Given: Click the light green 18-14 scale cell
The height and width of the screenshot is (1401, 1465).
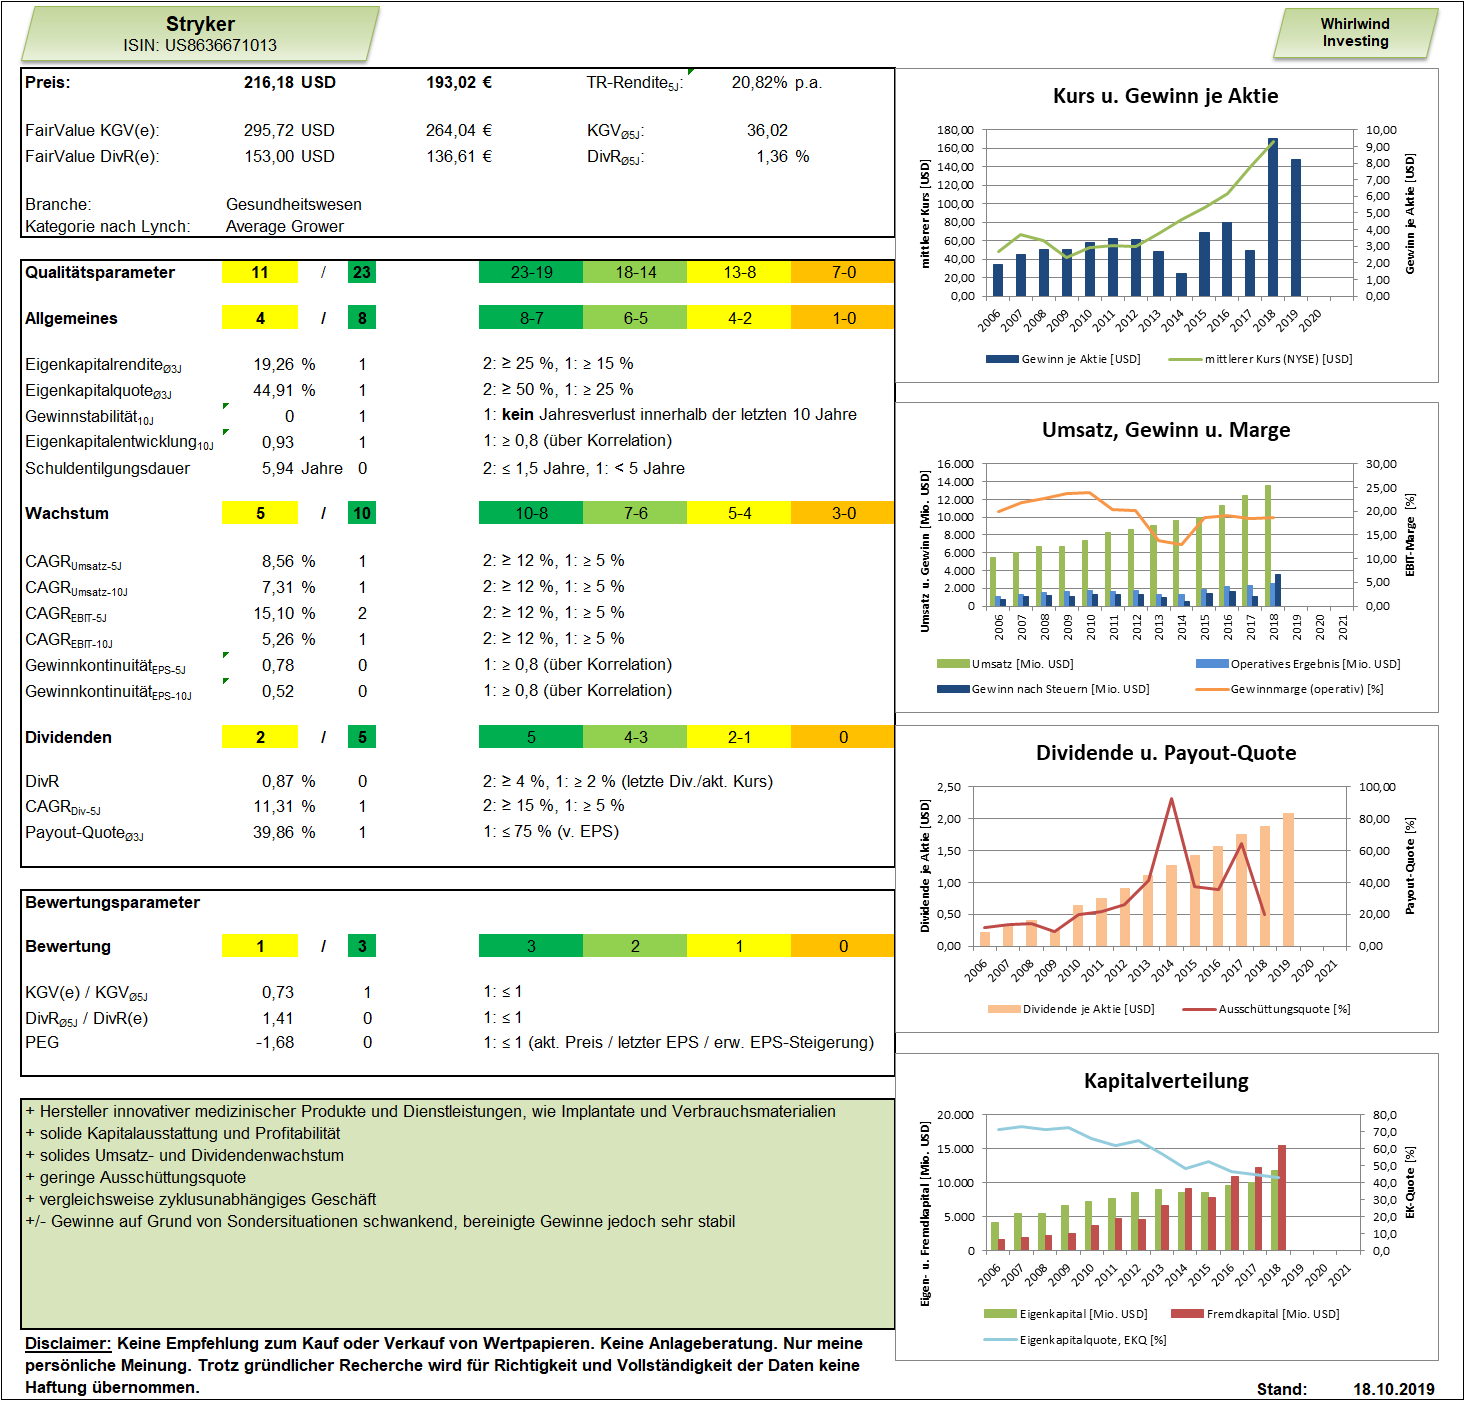Looking at the screenshot, I should click(635, 272).
